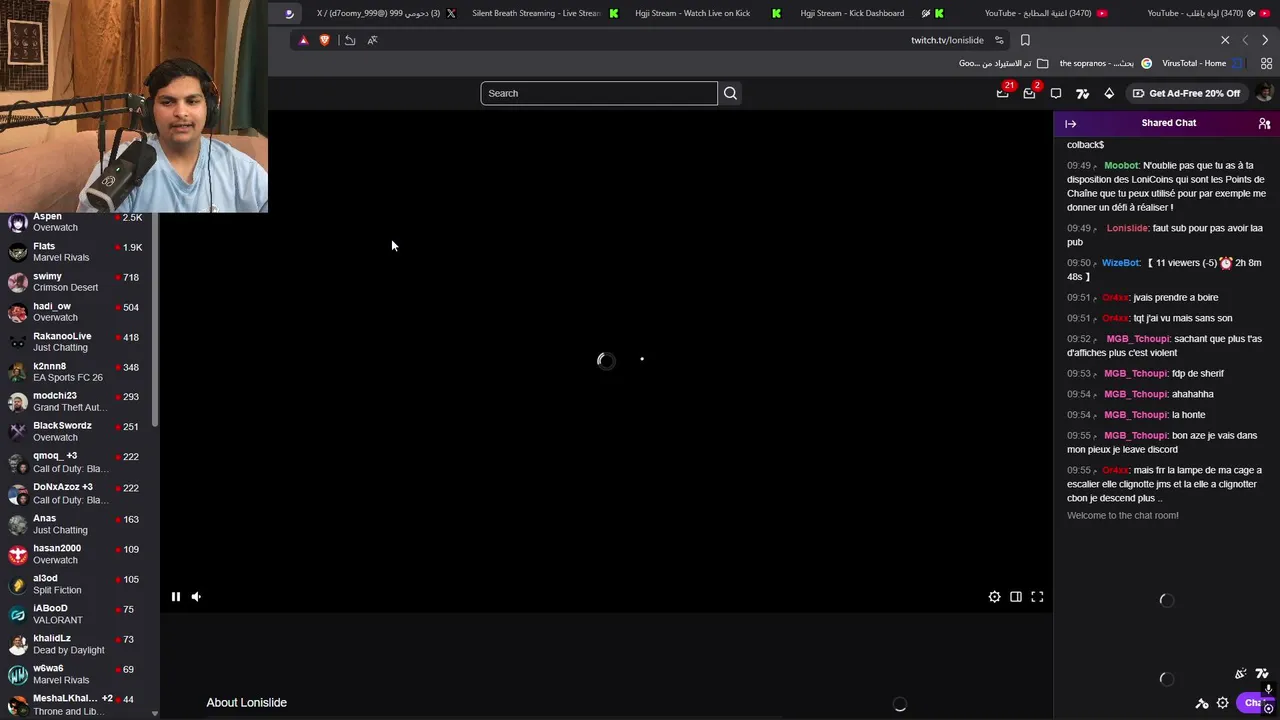Open hasan2000 Overwatch channel
Screen dimensions: 1280x720
click(x=78, y=554)
